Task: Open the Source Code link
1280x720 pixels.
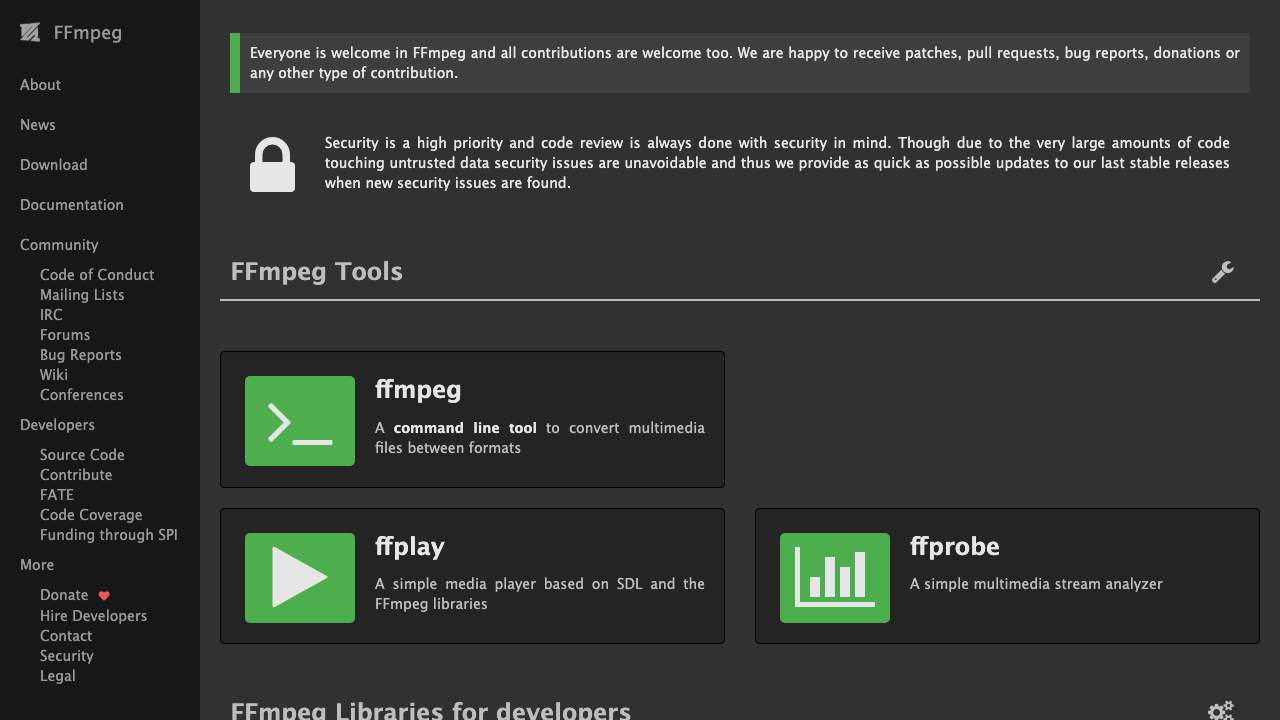Action: pyautogui.click(x=82, y=455)
